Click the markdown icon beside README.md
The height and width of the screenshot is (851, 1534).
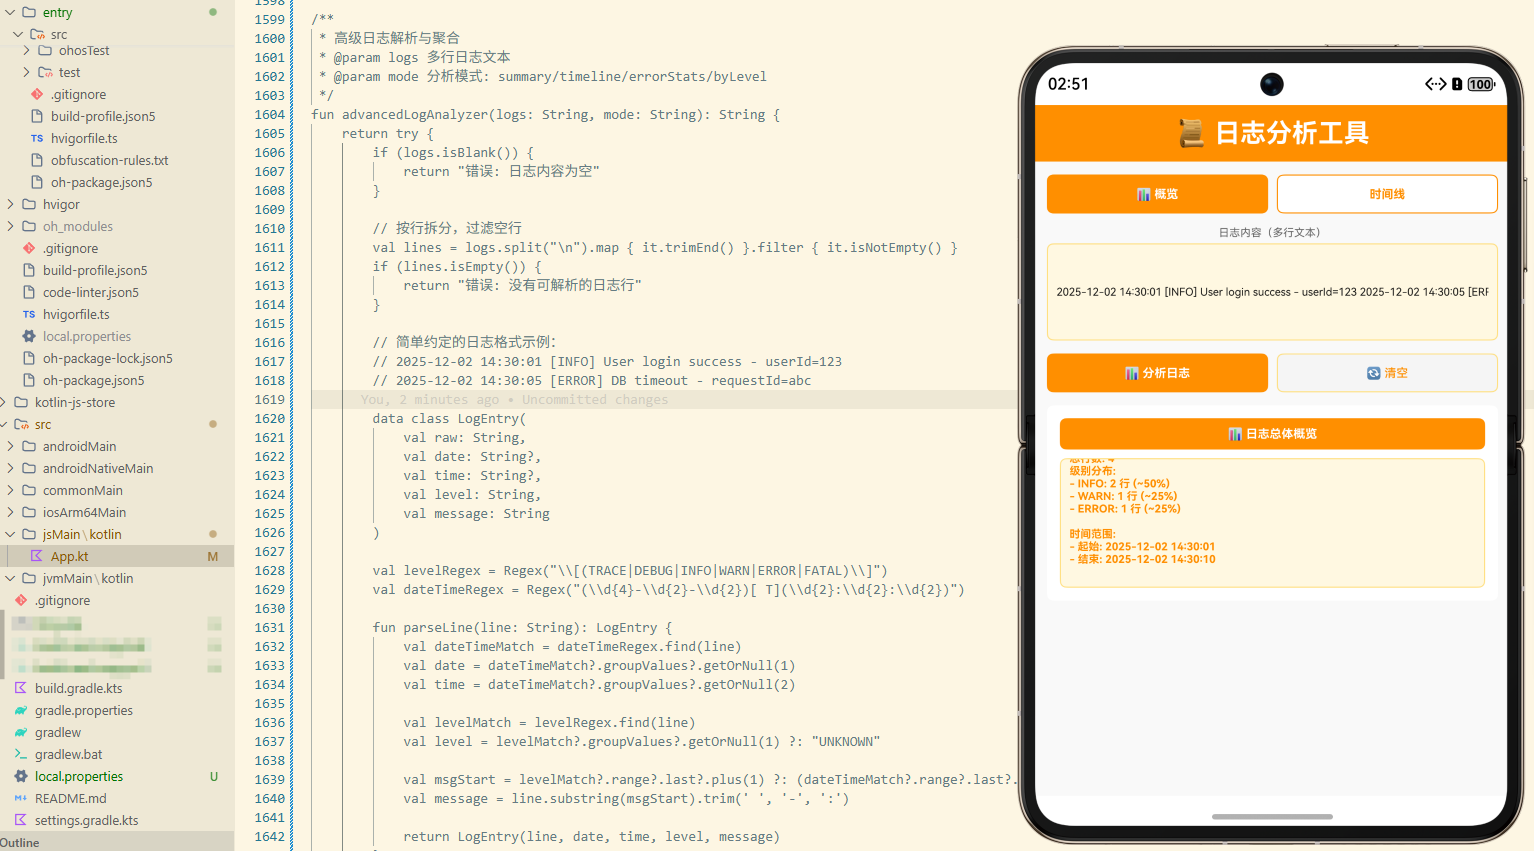(21, 798)
